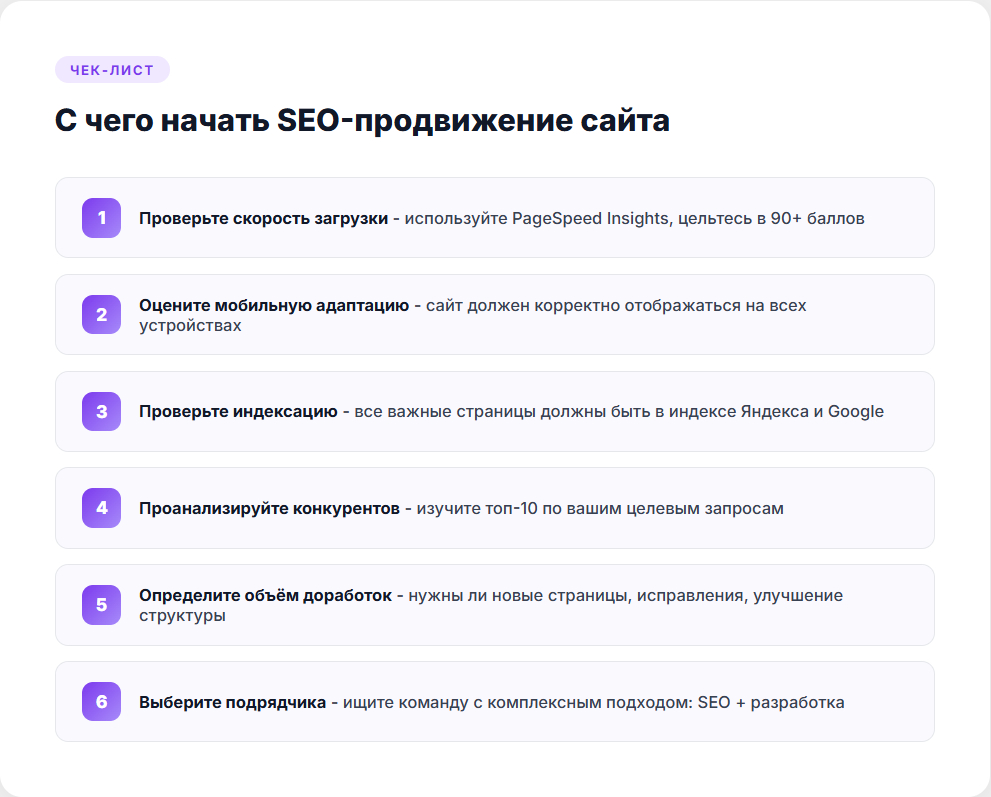Select the checklist item 'Оцените мобильную адаптацию'
Screen dimensions: 991x797
[495, 314]
